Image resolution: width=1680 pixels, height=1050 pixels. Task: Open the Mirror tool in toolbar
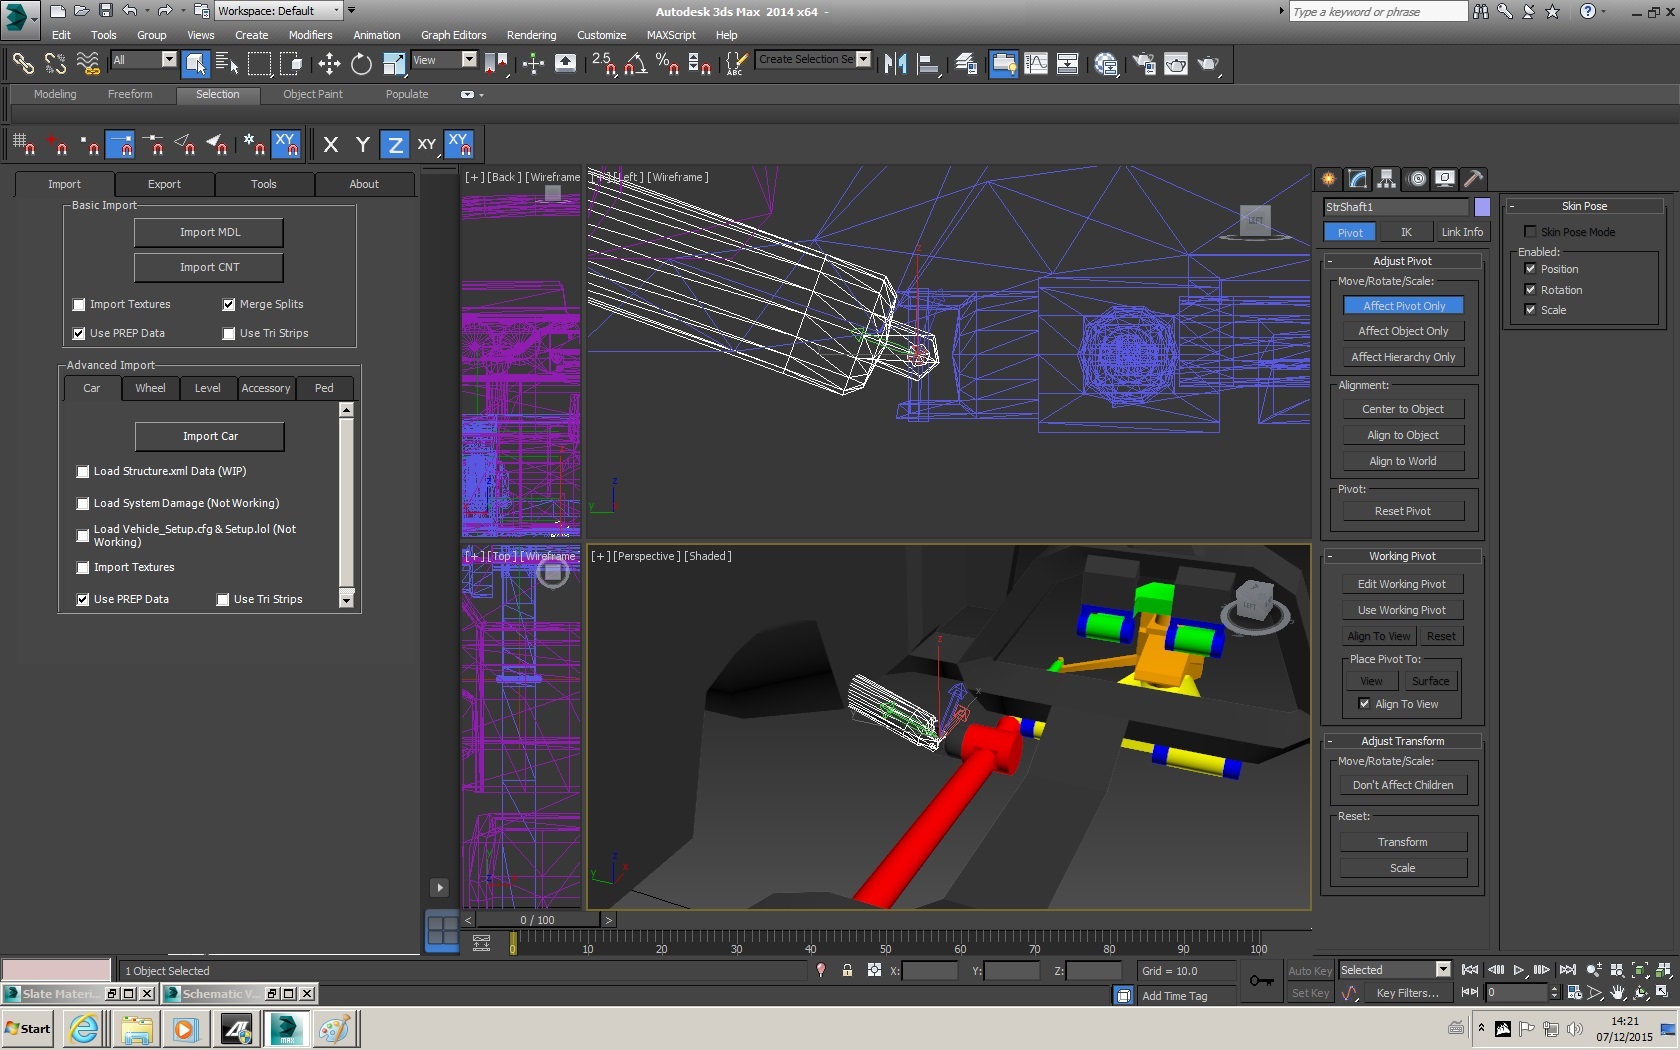895,64
